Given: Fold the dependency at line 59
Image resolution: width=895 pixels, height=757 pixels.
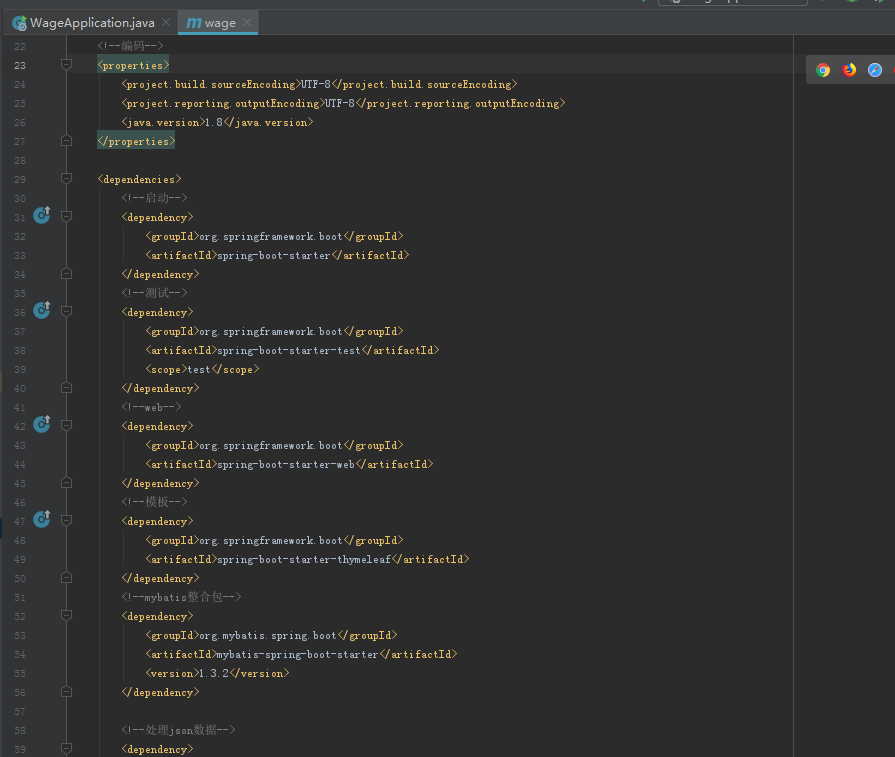Looking at the screenshot, I should click(x=66, y=748).
